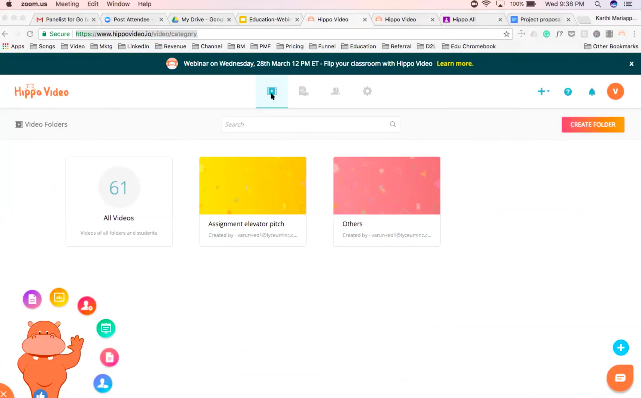This screenshot has width=641, height=398.
Task: Open the Help menu in menu bar
Action: point(144,4)
